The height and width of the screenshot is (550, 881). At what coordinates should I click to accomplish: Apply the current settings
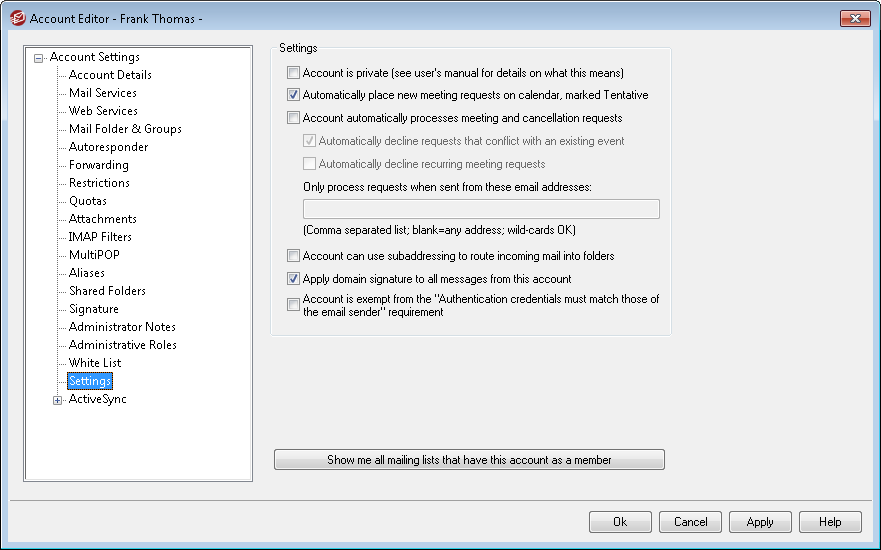tap(760, 522)
